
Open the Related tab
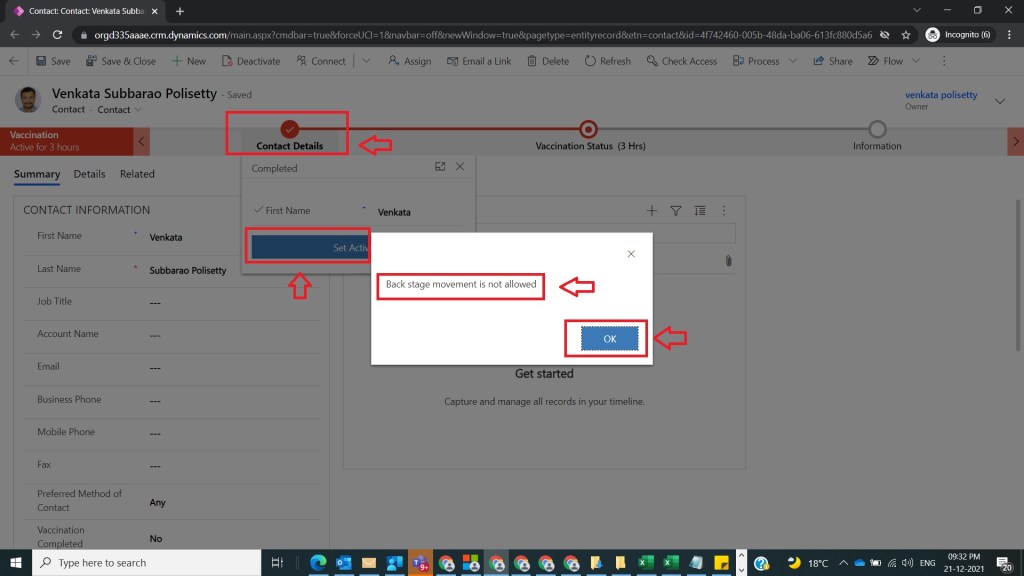click(137, 174)
